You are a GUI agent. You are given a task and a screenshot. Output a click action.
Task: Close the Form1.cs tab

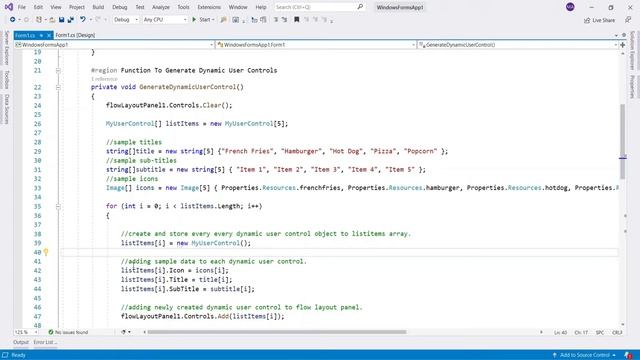pyautogui.click(x=49, y=36)
